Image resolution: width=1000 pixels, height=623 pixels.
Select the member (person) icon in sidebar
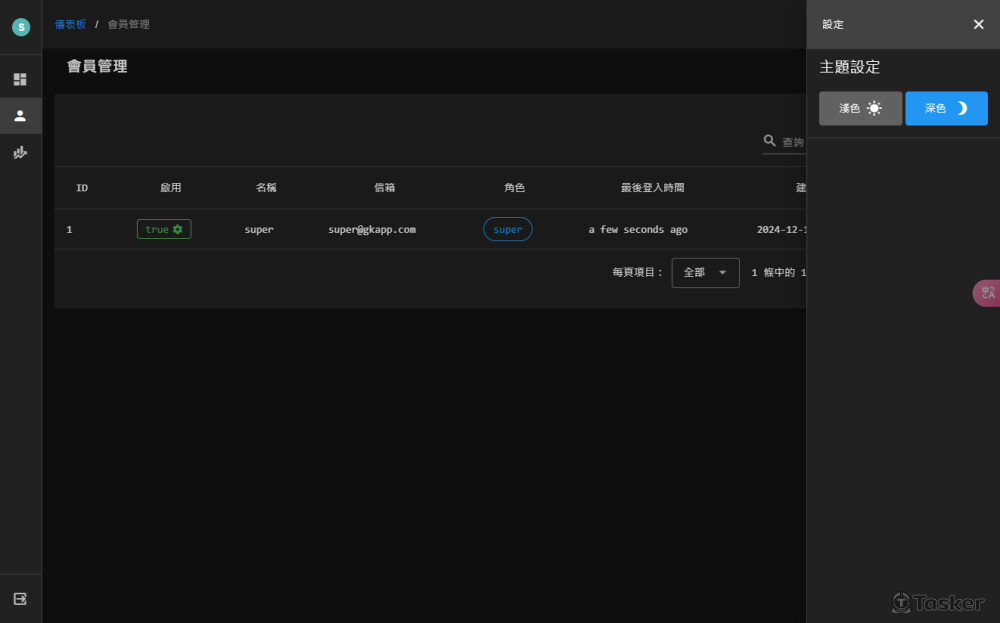[x=20, y=116]
